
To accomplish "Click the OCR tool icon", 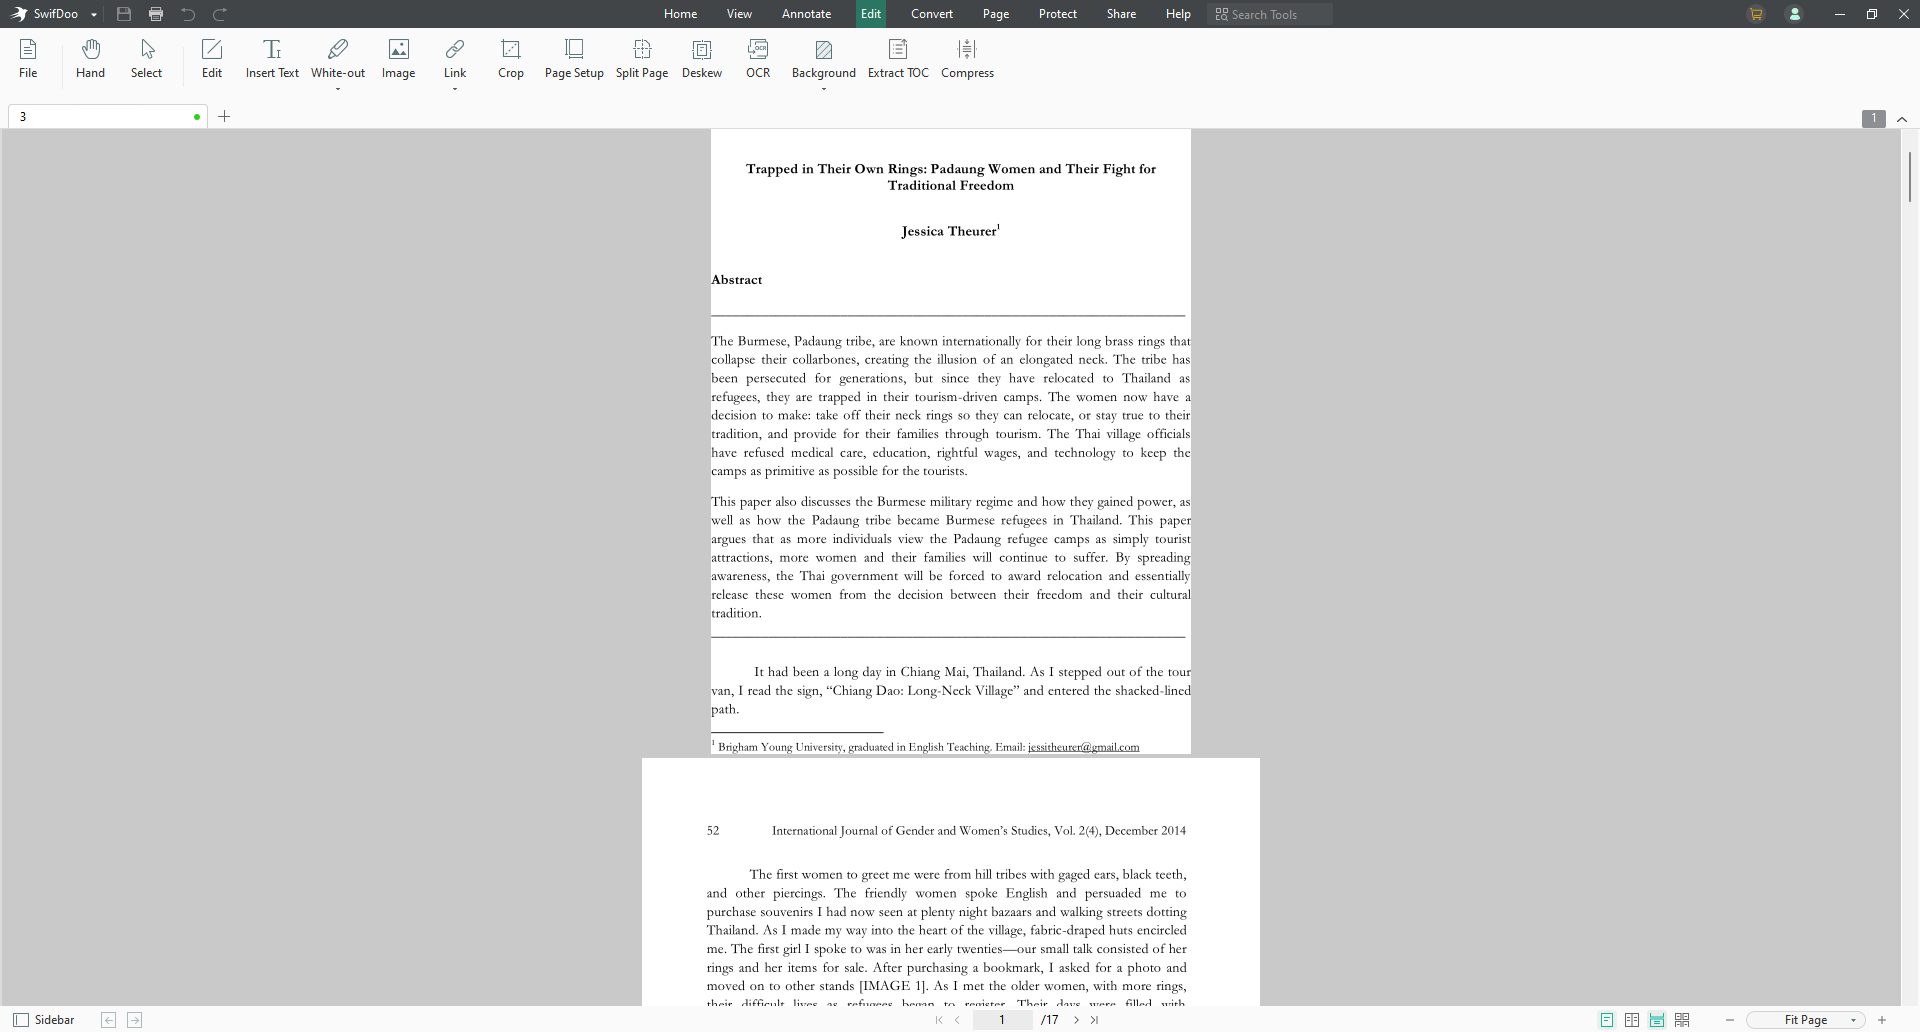I will click(758, 58).
